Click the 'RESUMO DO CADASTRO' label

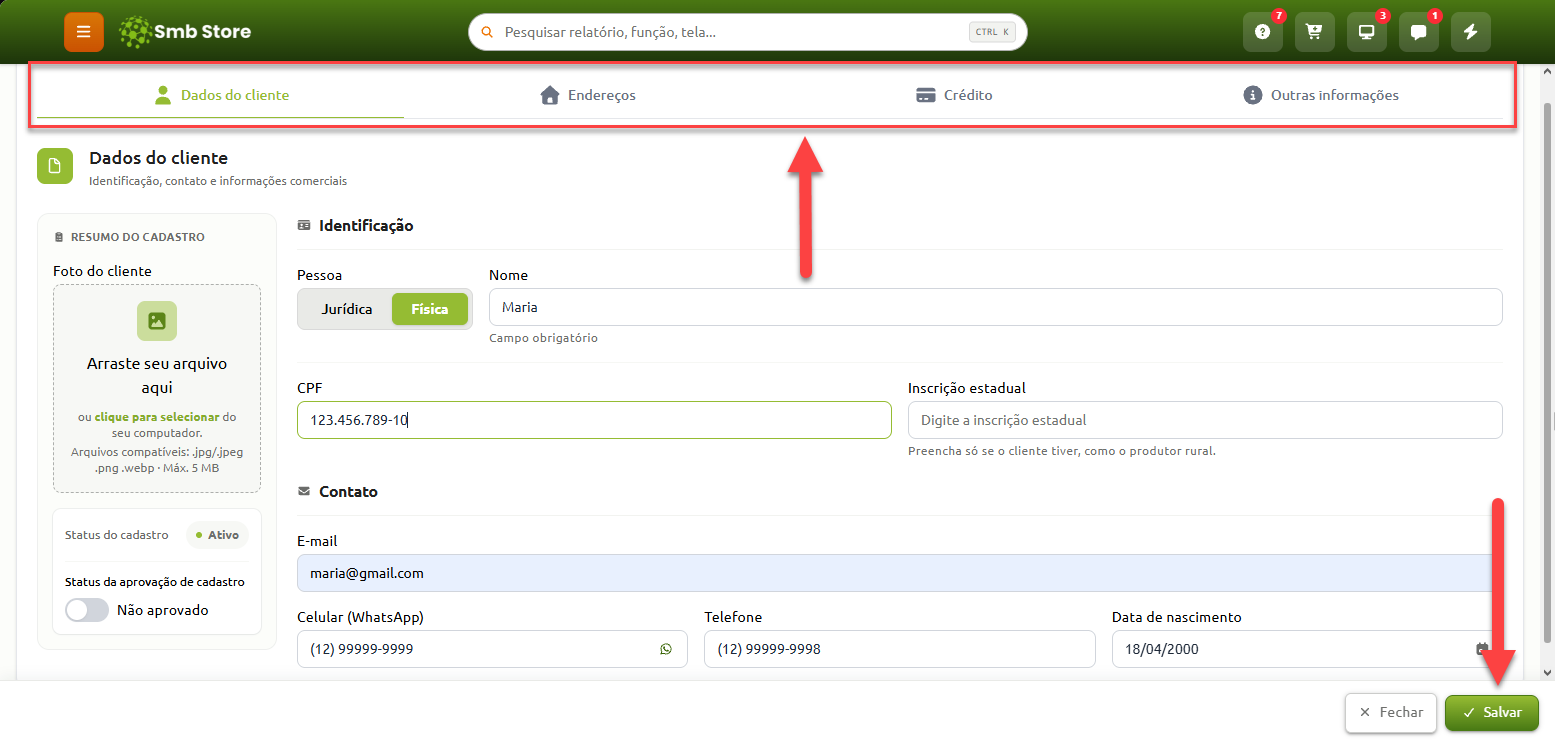coord(138,238)
